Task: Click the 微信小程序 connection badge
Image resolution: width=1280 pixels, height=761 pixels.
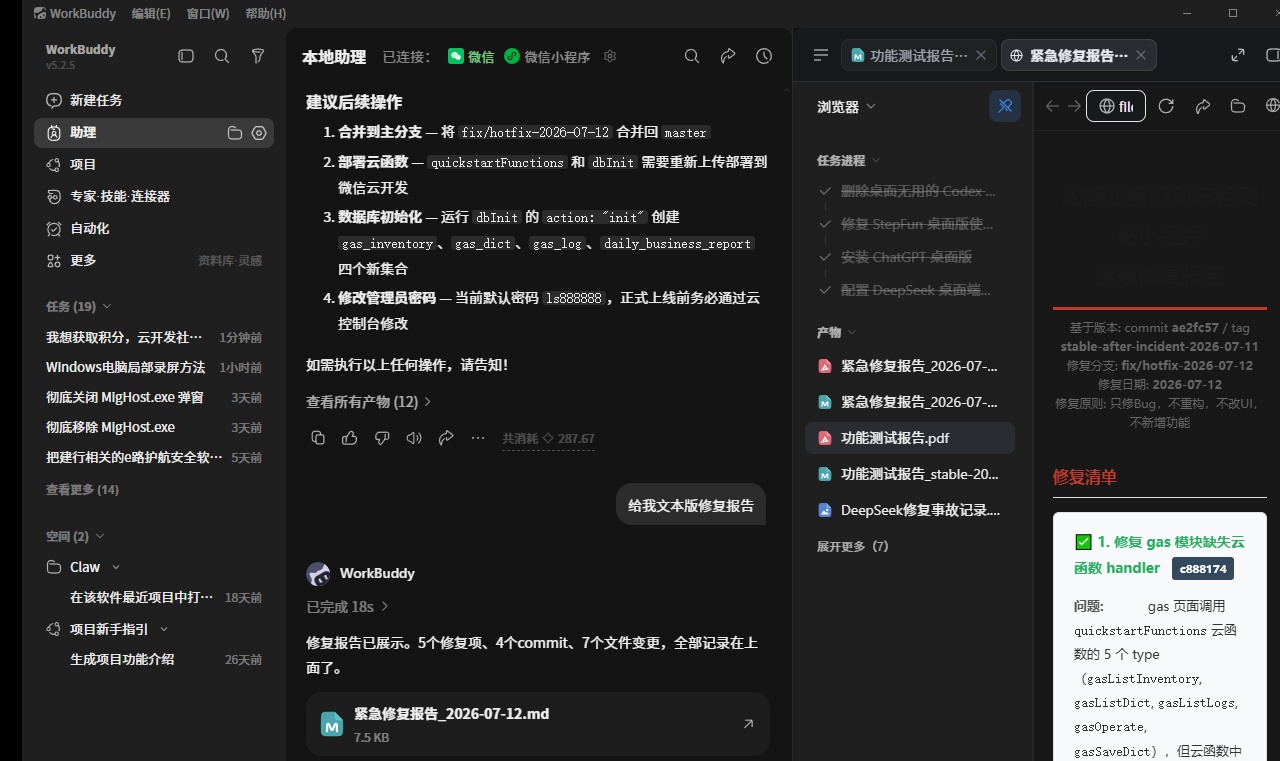Action: [x=547, y=57]
